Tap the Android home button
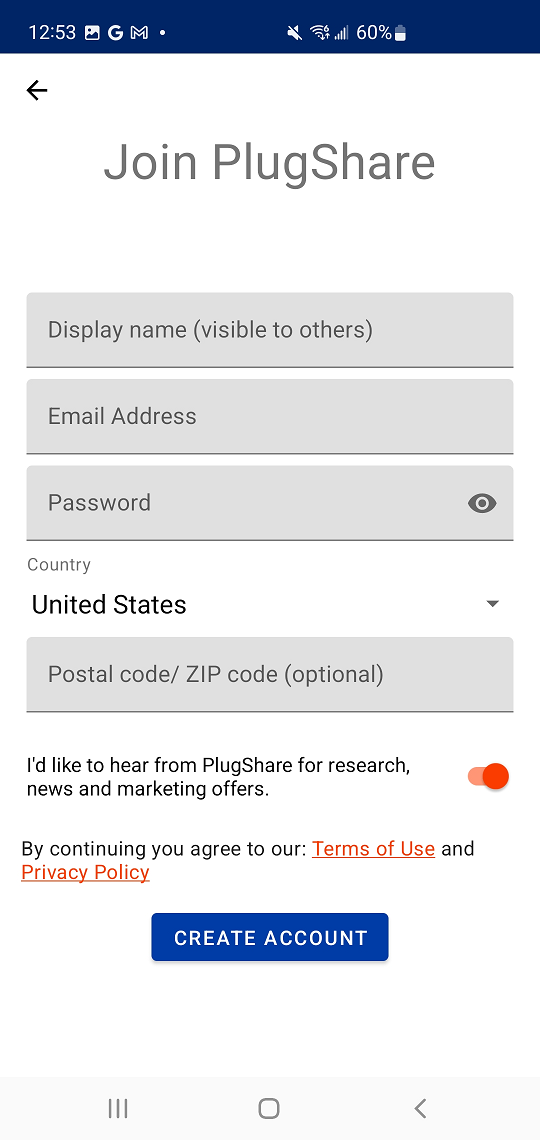This screenshot has width=540, height=1140. click(269, 1108)
